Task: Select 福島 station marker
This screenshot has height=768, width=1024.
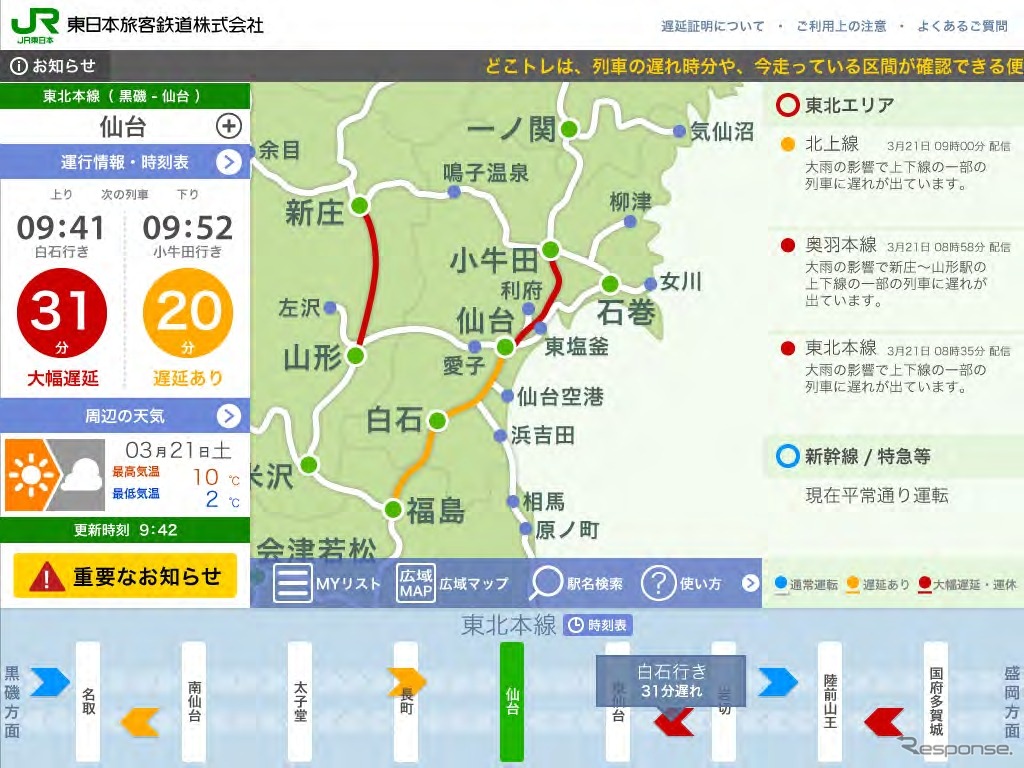Action: [x=393, y=509]
